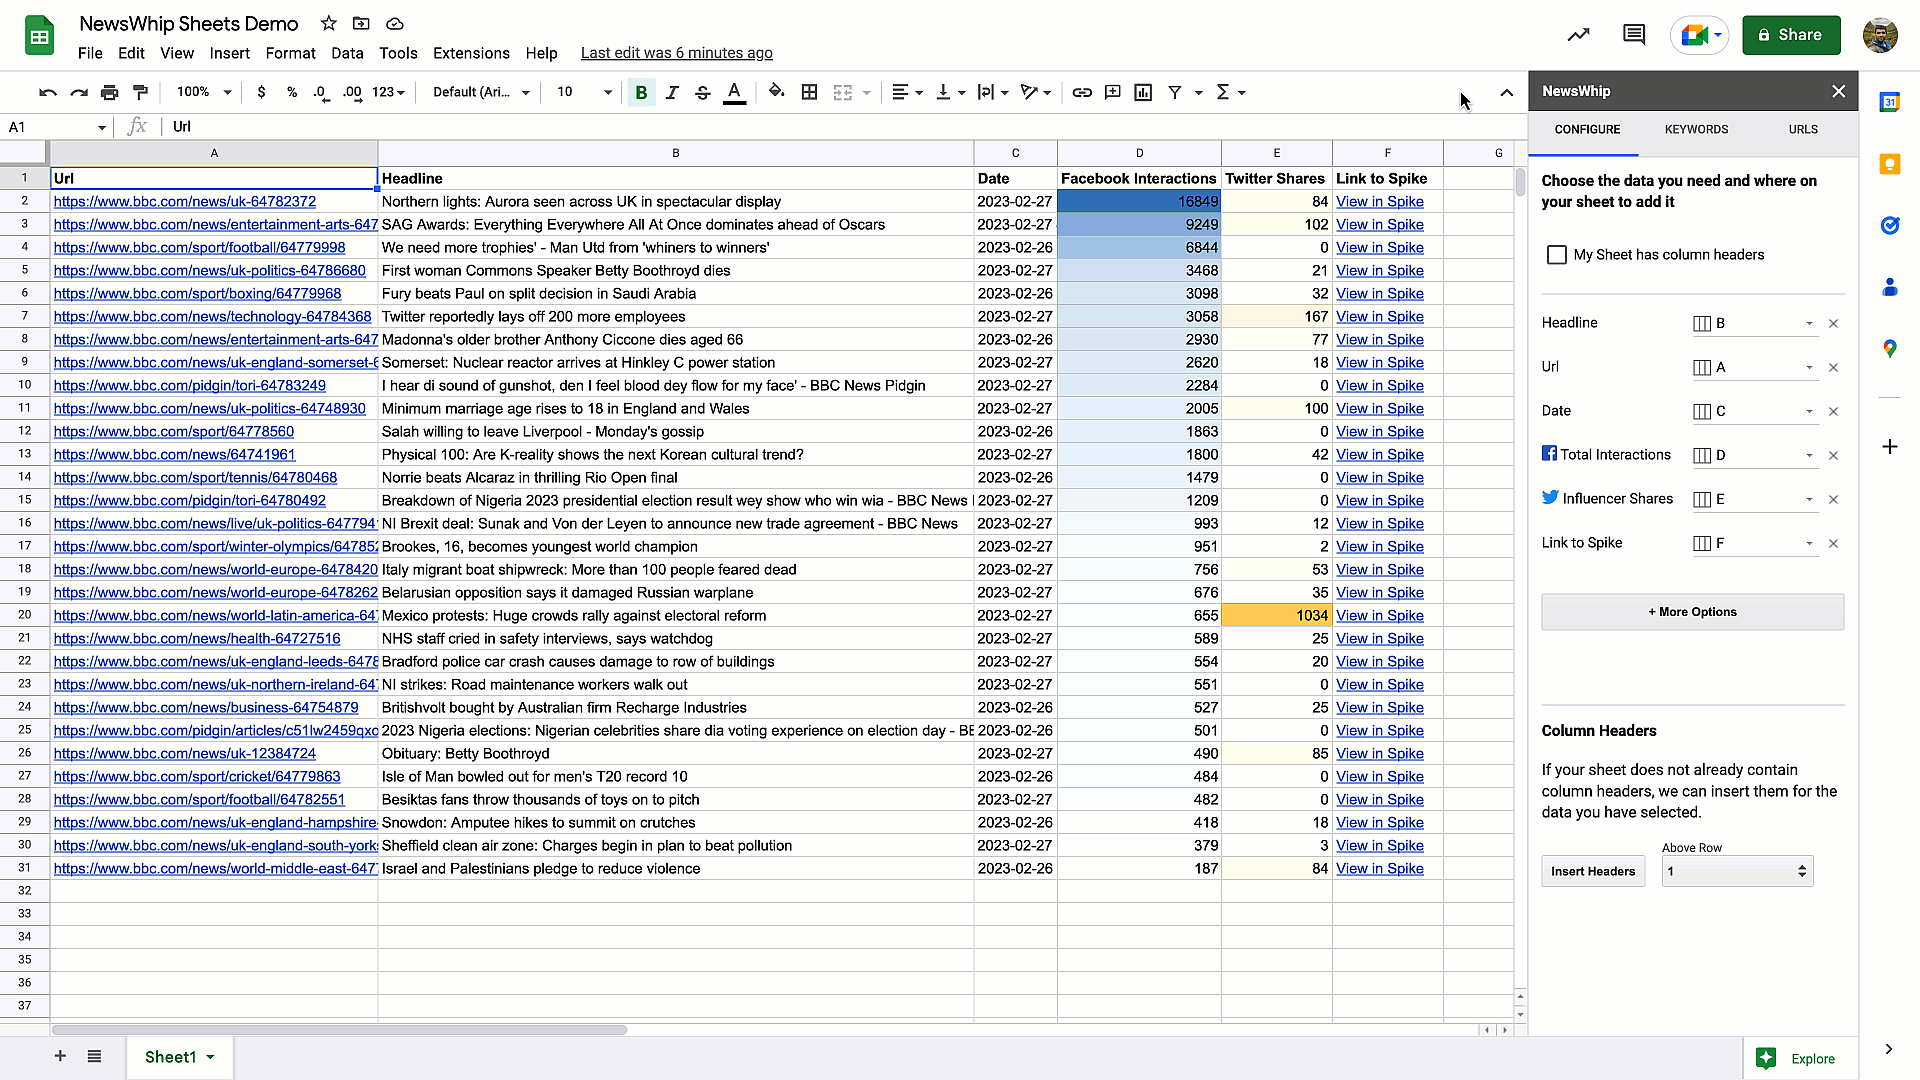This screenshot has height=1080, width=1920.
Task: Open the File menu
Action: coord(90,53)
